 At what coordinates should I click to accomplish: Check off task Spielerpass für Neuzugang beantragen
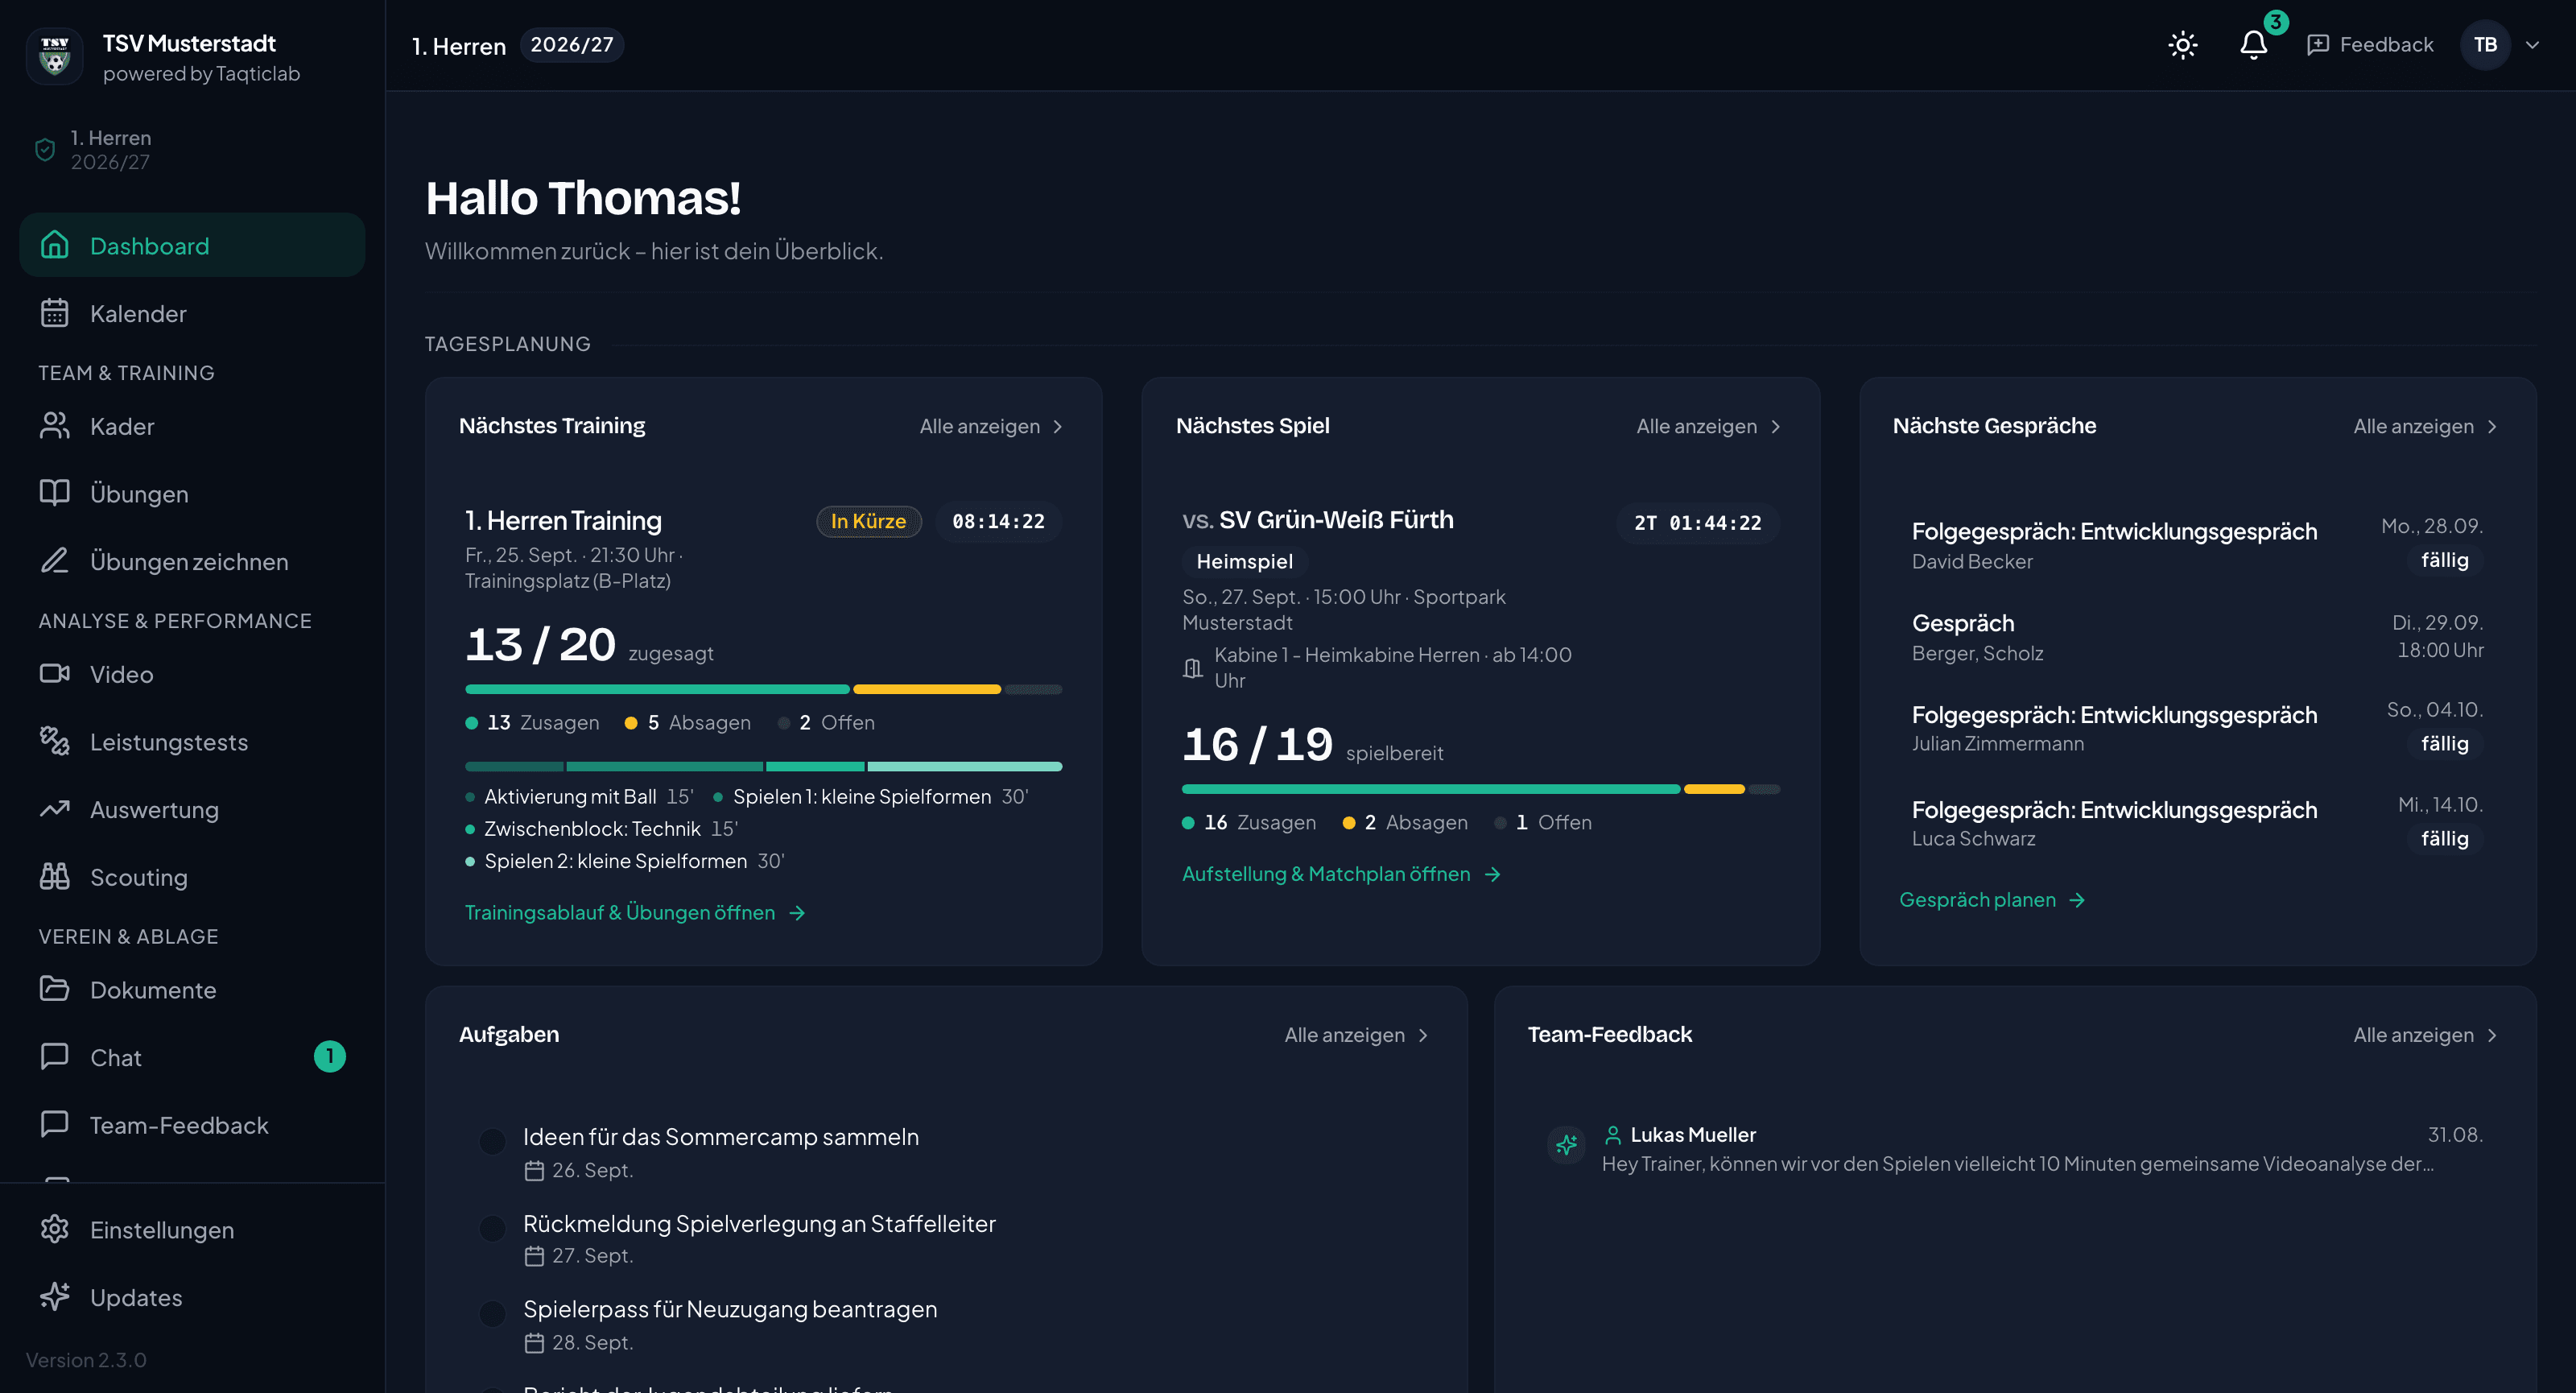492,1314
